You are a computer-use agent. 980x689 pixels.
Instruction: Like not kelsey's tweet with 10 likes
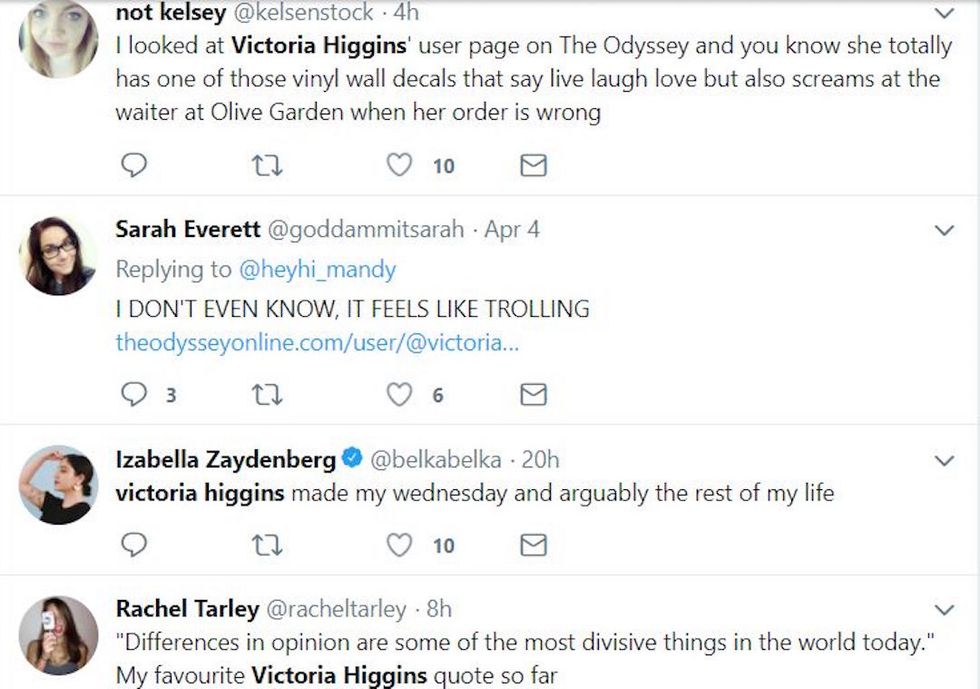click(400, 165)
